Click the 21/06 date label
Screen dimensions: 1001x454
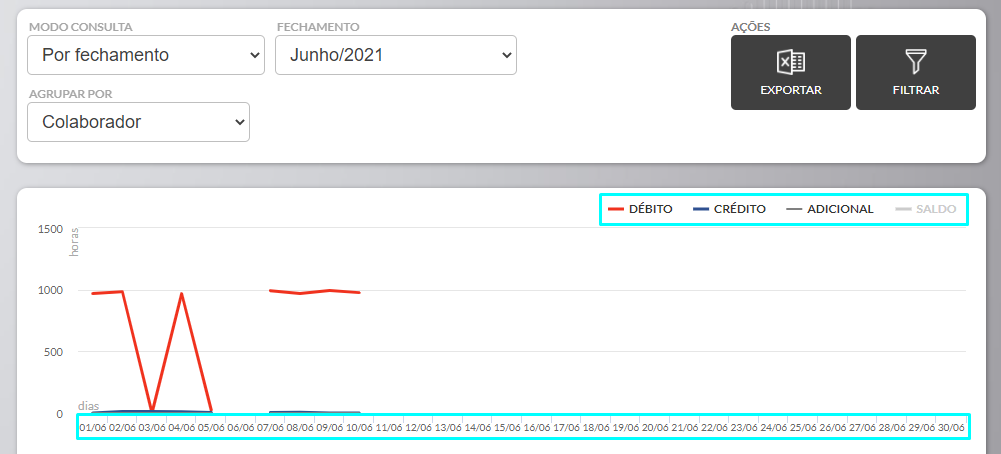685,427
